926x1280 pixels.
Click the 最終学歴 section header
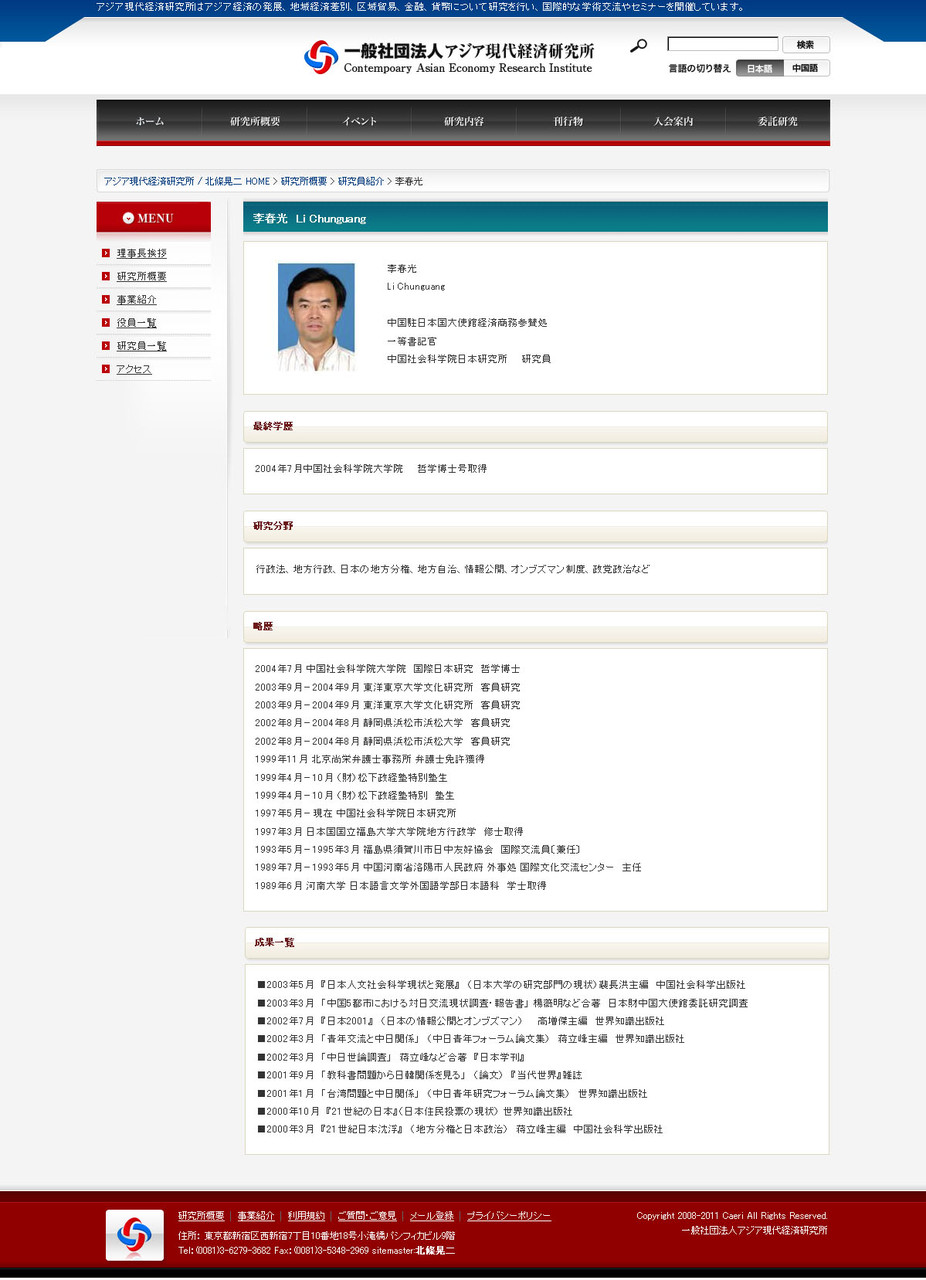click(535, 427)
